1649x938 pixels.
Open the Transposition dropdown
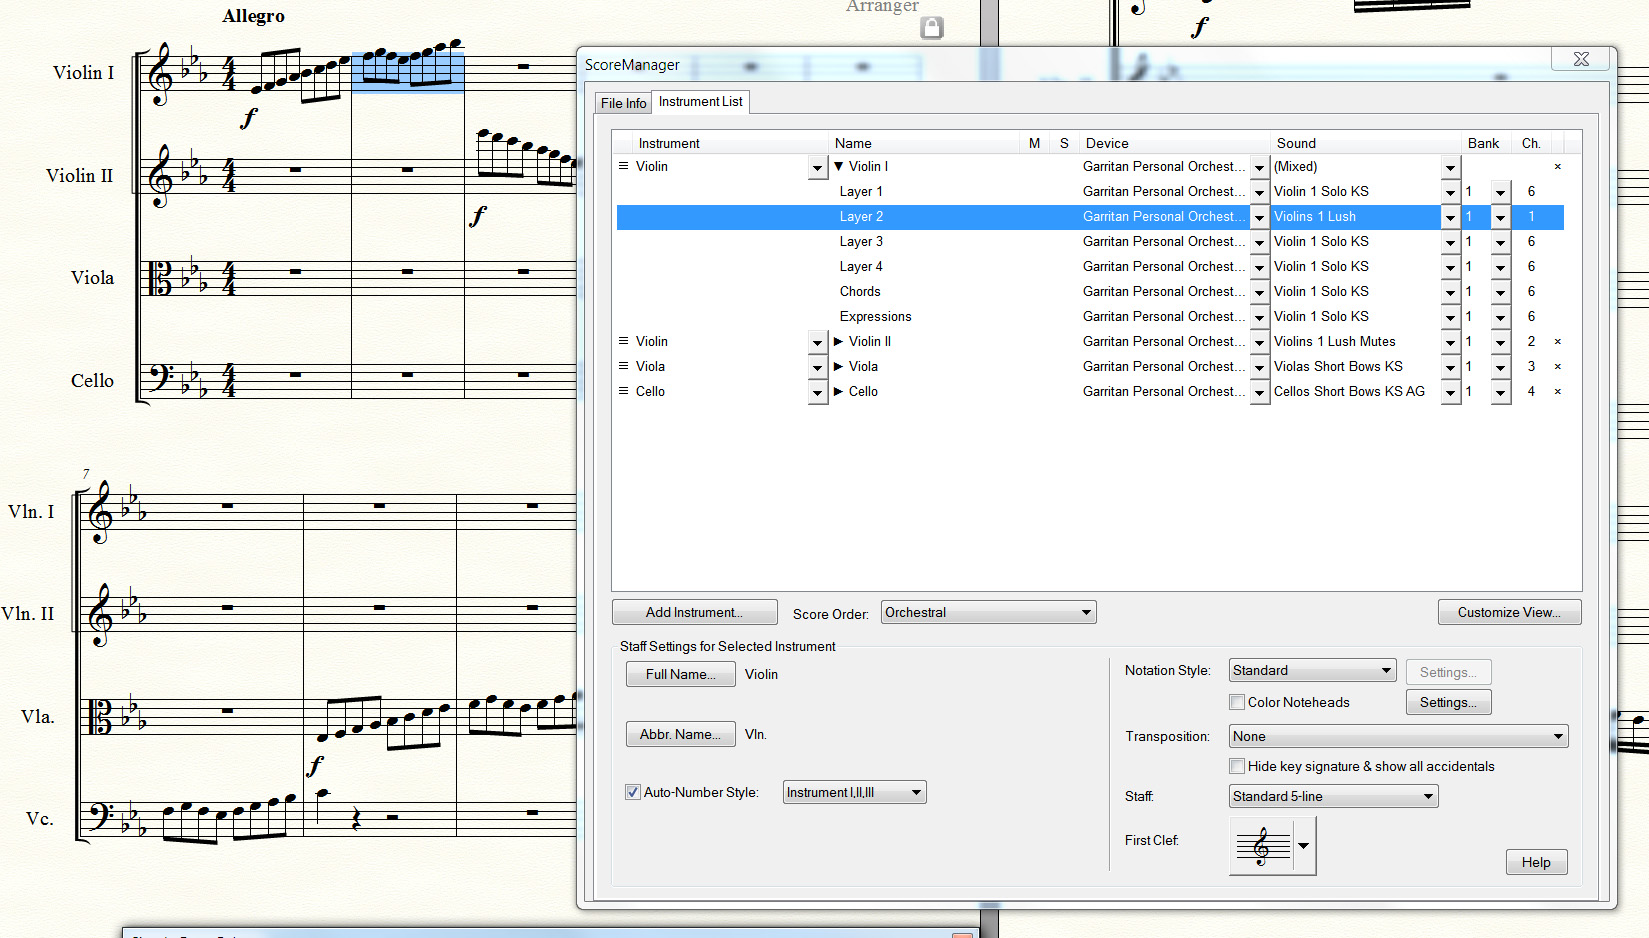click(x=1398, y=736)
